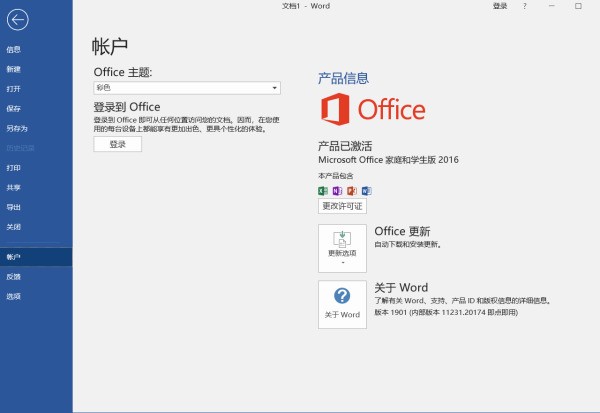Image resolution: width=600 pixels, height=413 pixels.
Task: Expand the Office 主题 dropdown
Action: pos(187,88)
